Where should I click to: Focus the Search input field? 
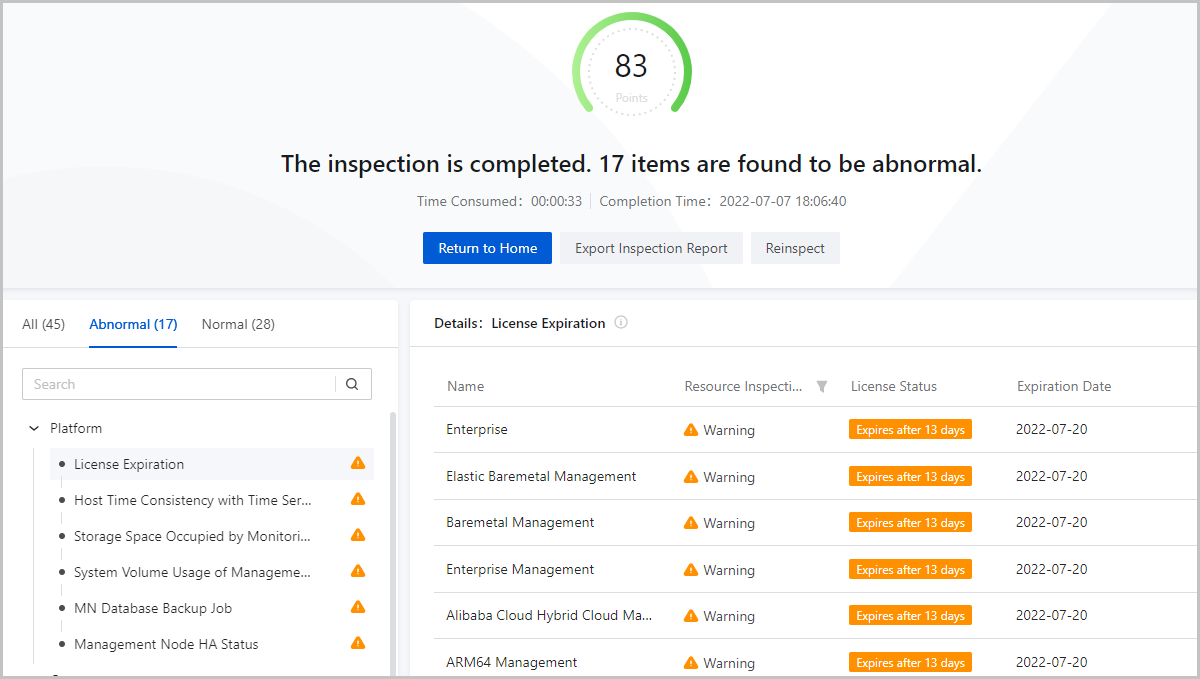[x=180, y=384]
